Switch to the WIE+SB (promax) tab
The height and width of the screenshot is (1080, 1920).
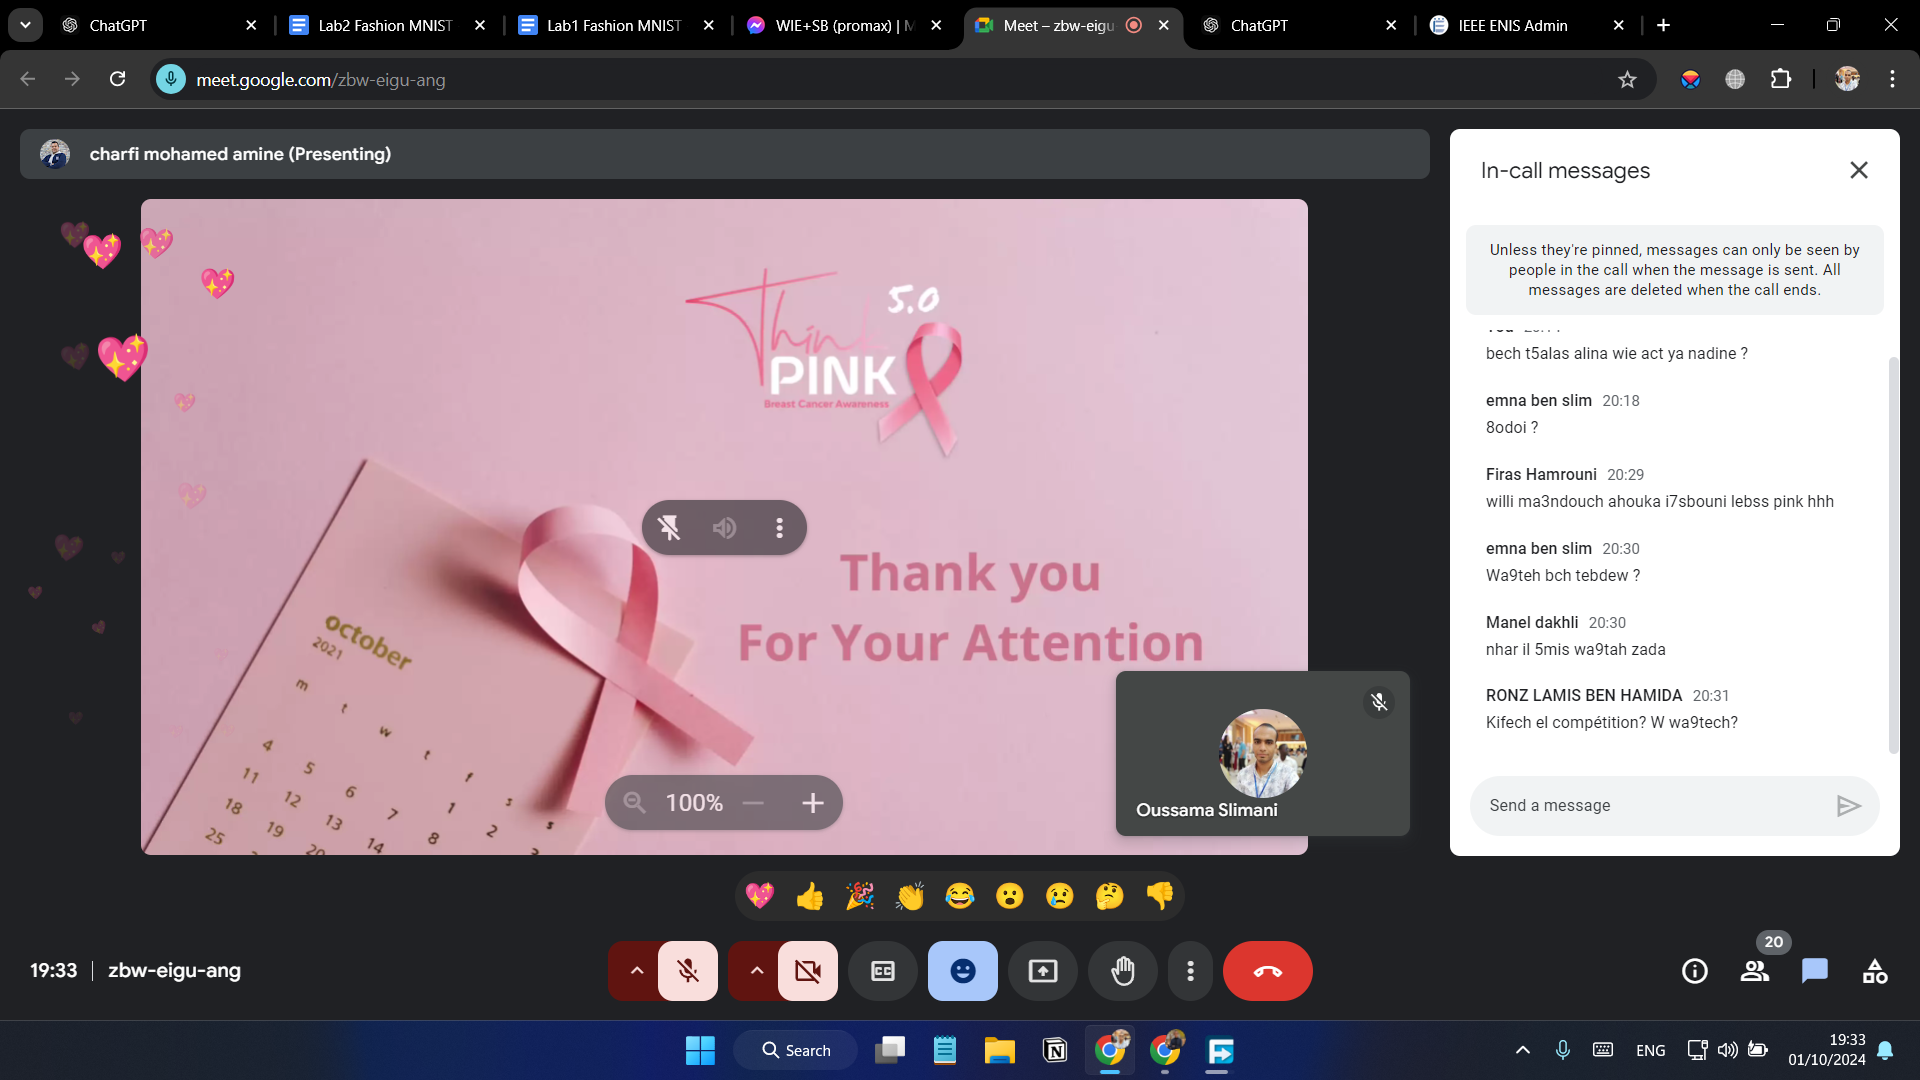coord(843,25)
